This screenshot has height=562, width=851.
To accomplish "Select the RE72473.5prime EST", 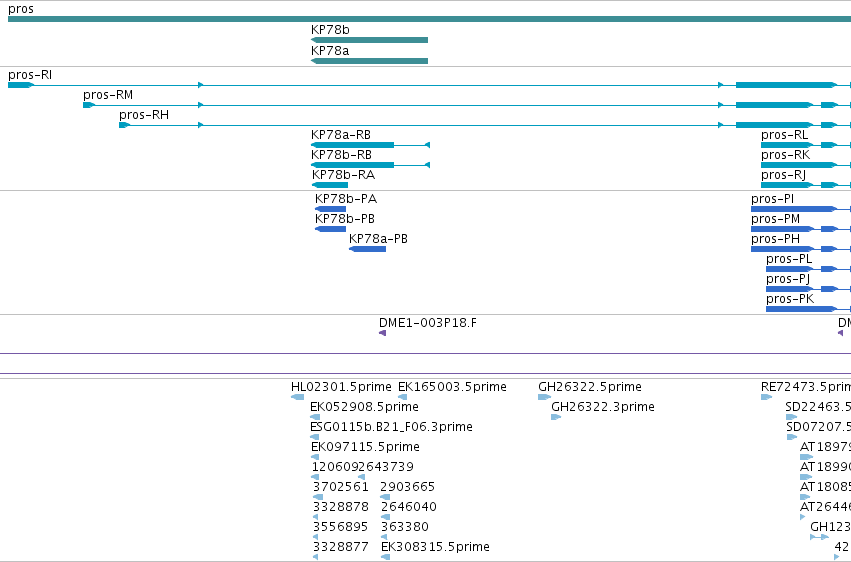I will coord(766,397).
